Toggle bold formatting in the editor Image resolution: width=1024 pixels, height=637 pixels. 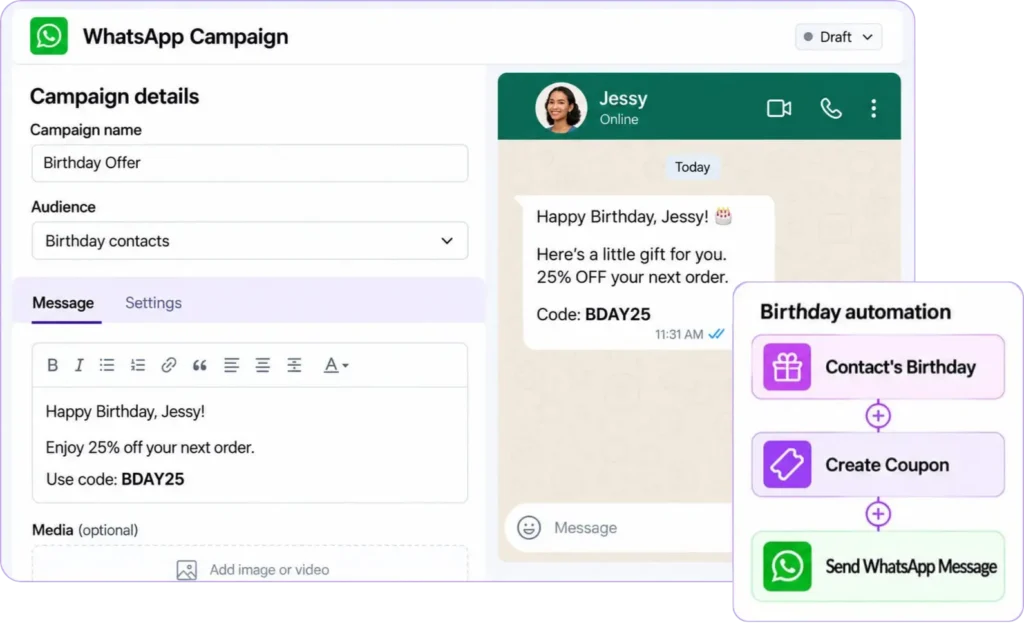[53, 365]
